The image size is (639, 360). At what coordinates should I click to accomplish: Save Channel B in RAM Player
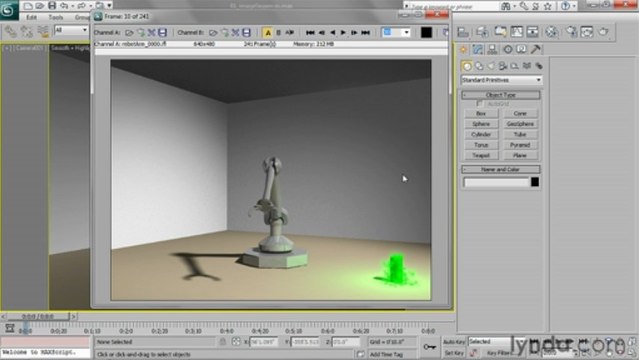point(246,32)
